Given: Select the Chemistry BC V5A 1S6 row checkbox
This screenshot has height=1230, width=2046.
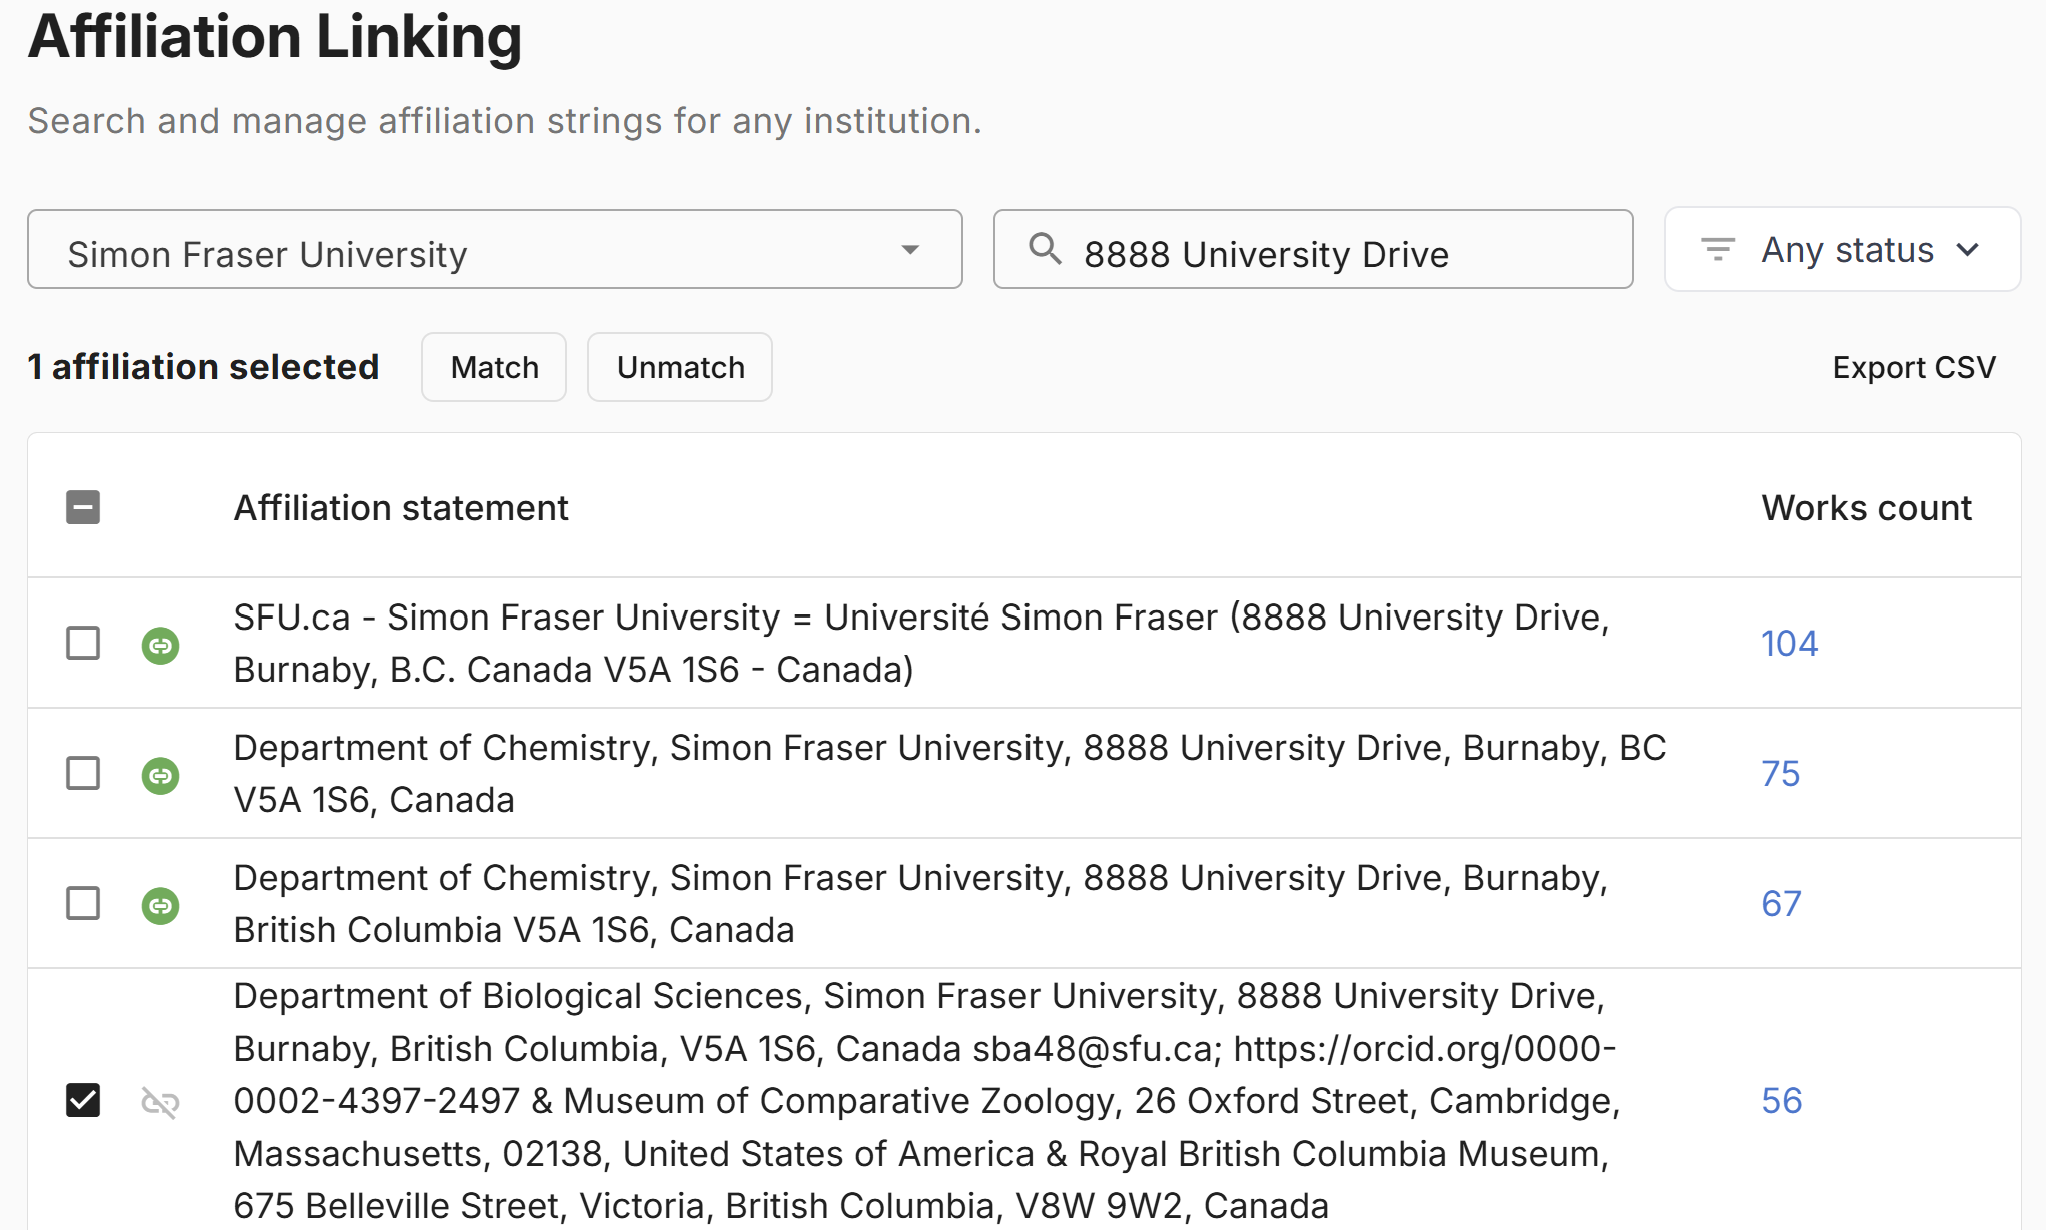Looking at the screenshot, I should [x=83, y=773].
